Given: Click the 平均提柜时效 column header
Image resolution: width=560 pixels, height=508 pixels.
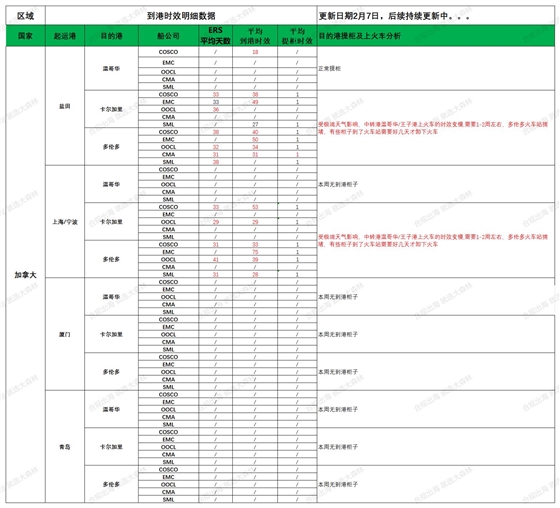Looking at the screenshot, I should [297, 36].
